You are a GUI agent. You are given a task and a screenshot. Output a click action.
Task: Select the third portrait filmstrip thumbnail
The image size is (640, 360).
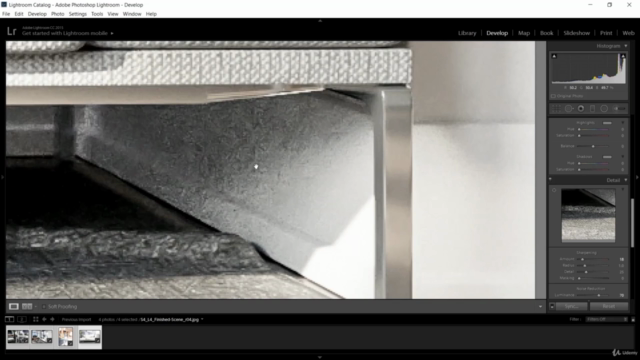pos(65,337)
